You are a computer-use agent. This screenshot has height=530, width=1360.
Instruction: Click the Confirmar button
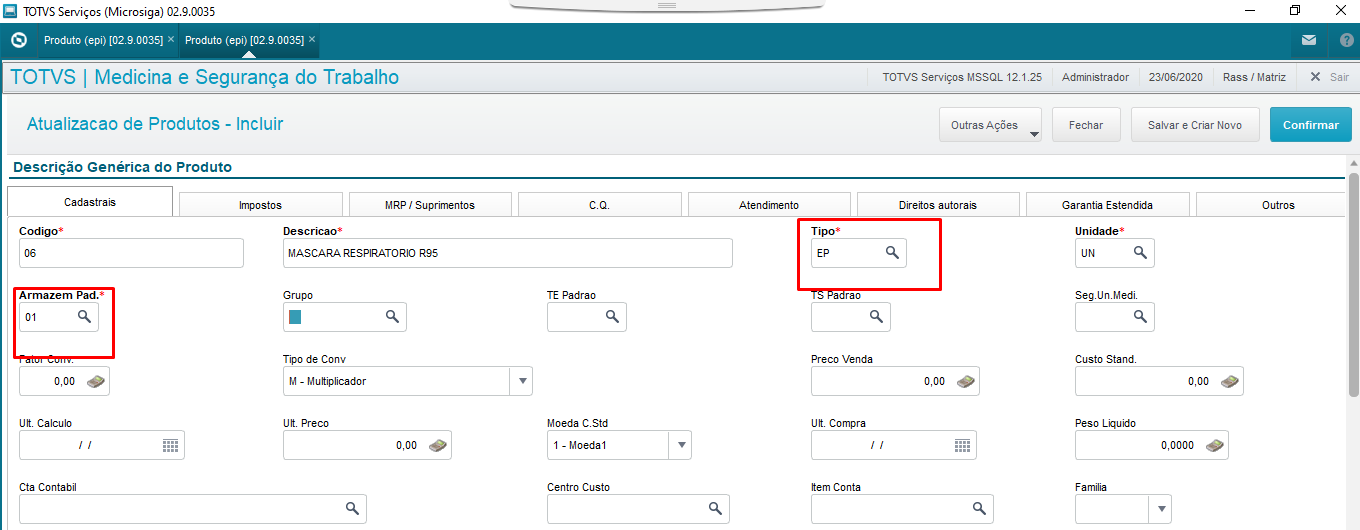tap(1311, 125)
